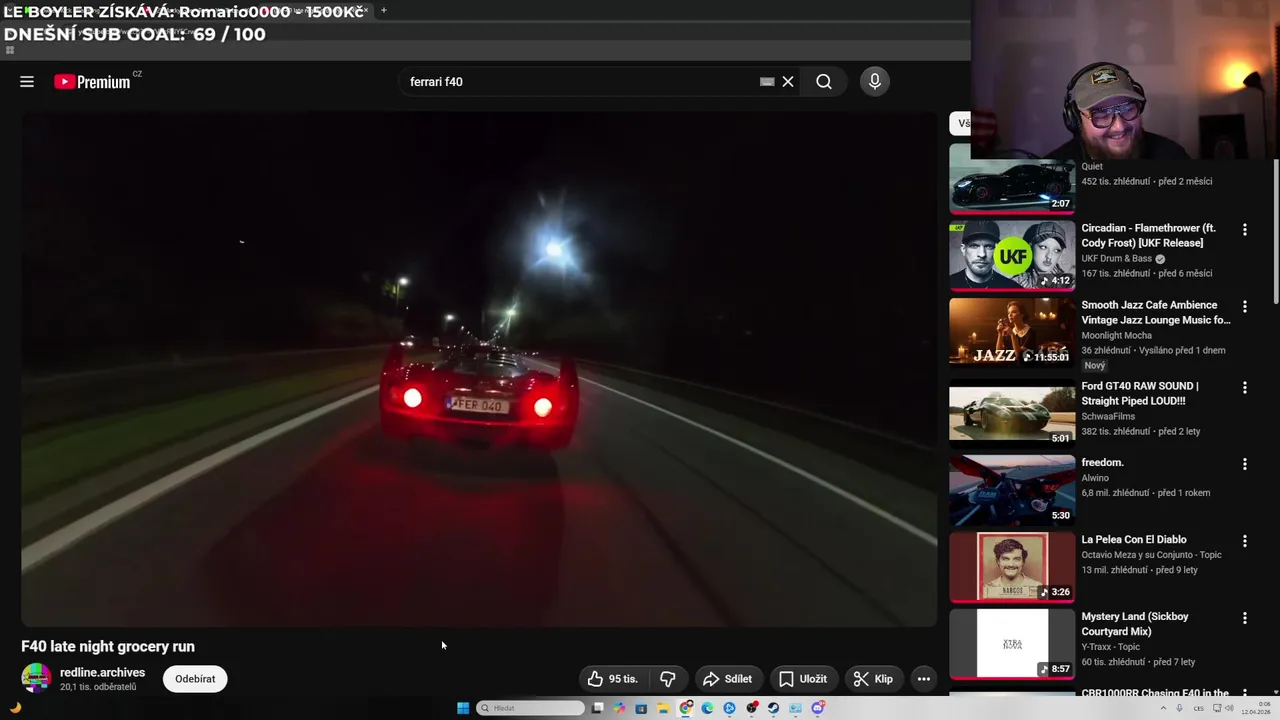Open options menu for Mystery Land video
Image resolution: width=1280 pixels, height=720 pixels.
click(x=1245, y=619)
